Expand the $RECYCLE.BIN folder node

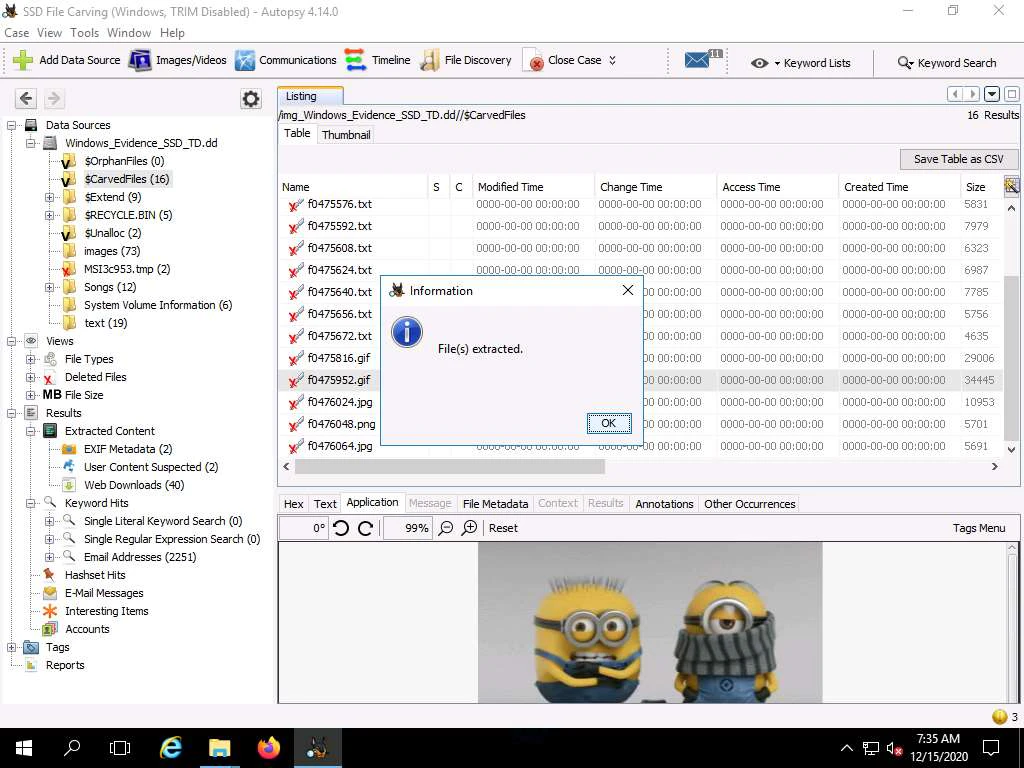coord(50,215)
